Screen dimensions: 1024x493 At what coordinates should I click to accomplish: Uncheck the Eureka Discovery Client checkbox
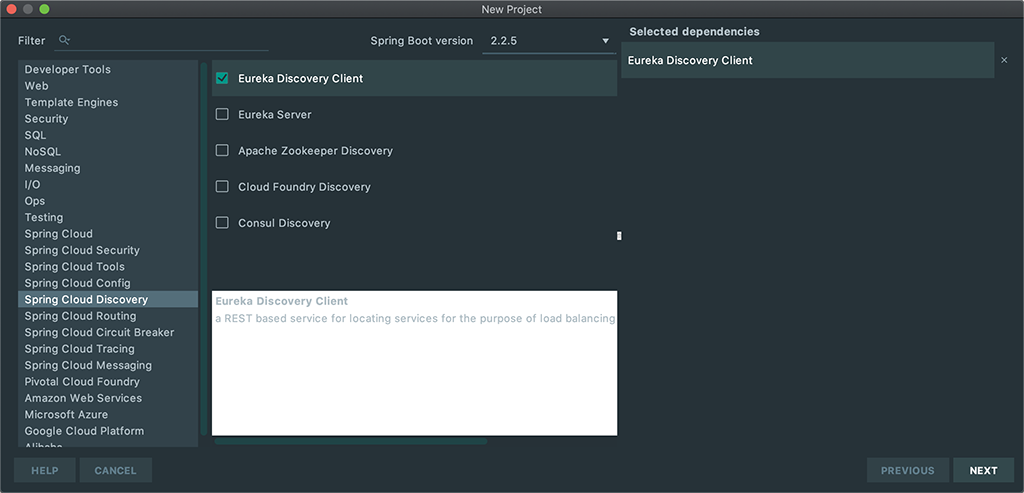222,78
